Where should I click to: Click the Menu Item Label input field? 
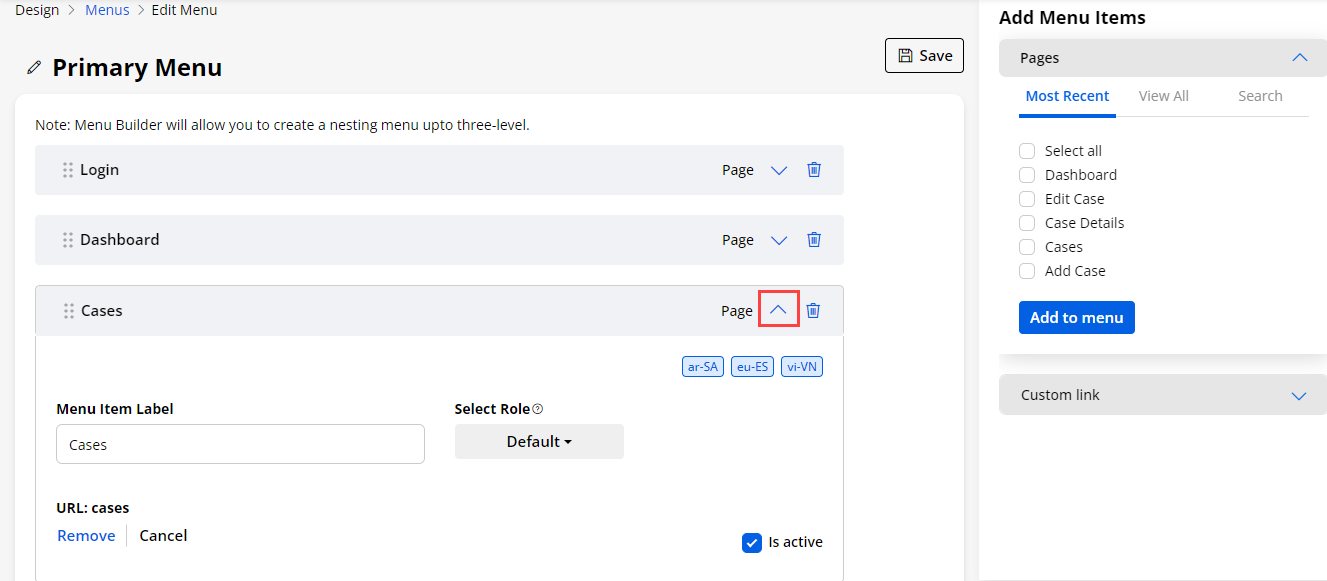point(240,445)
